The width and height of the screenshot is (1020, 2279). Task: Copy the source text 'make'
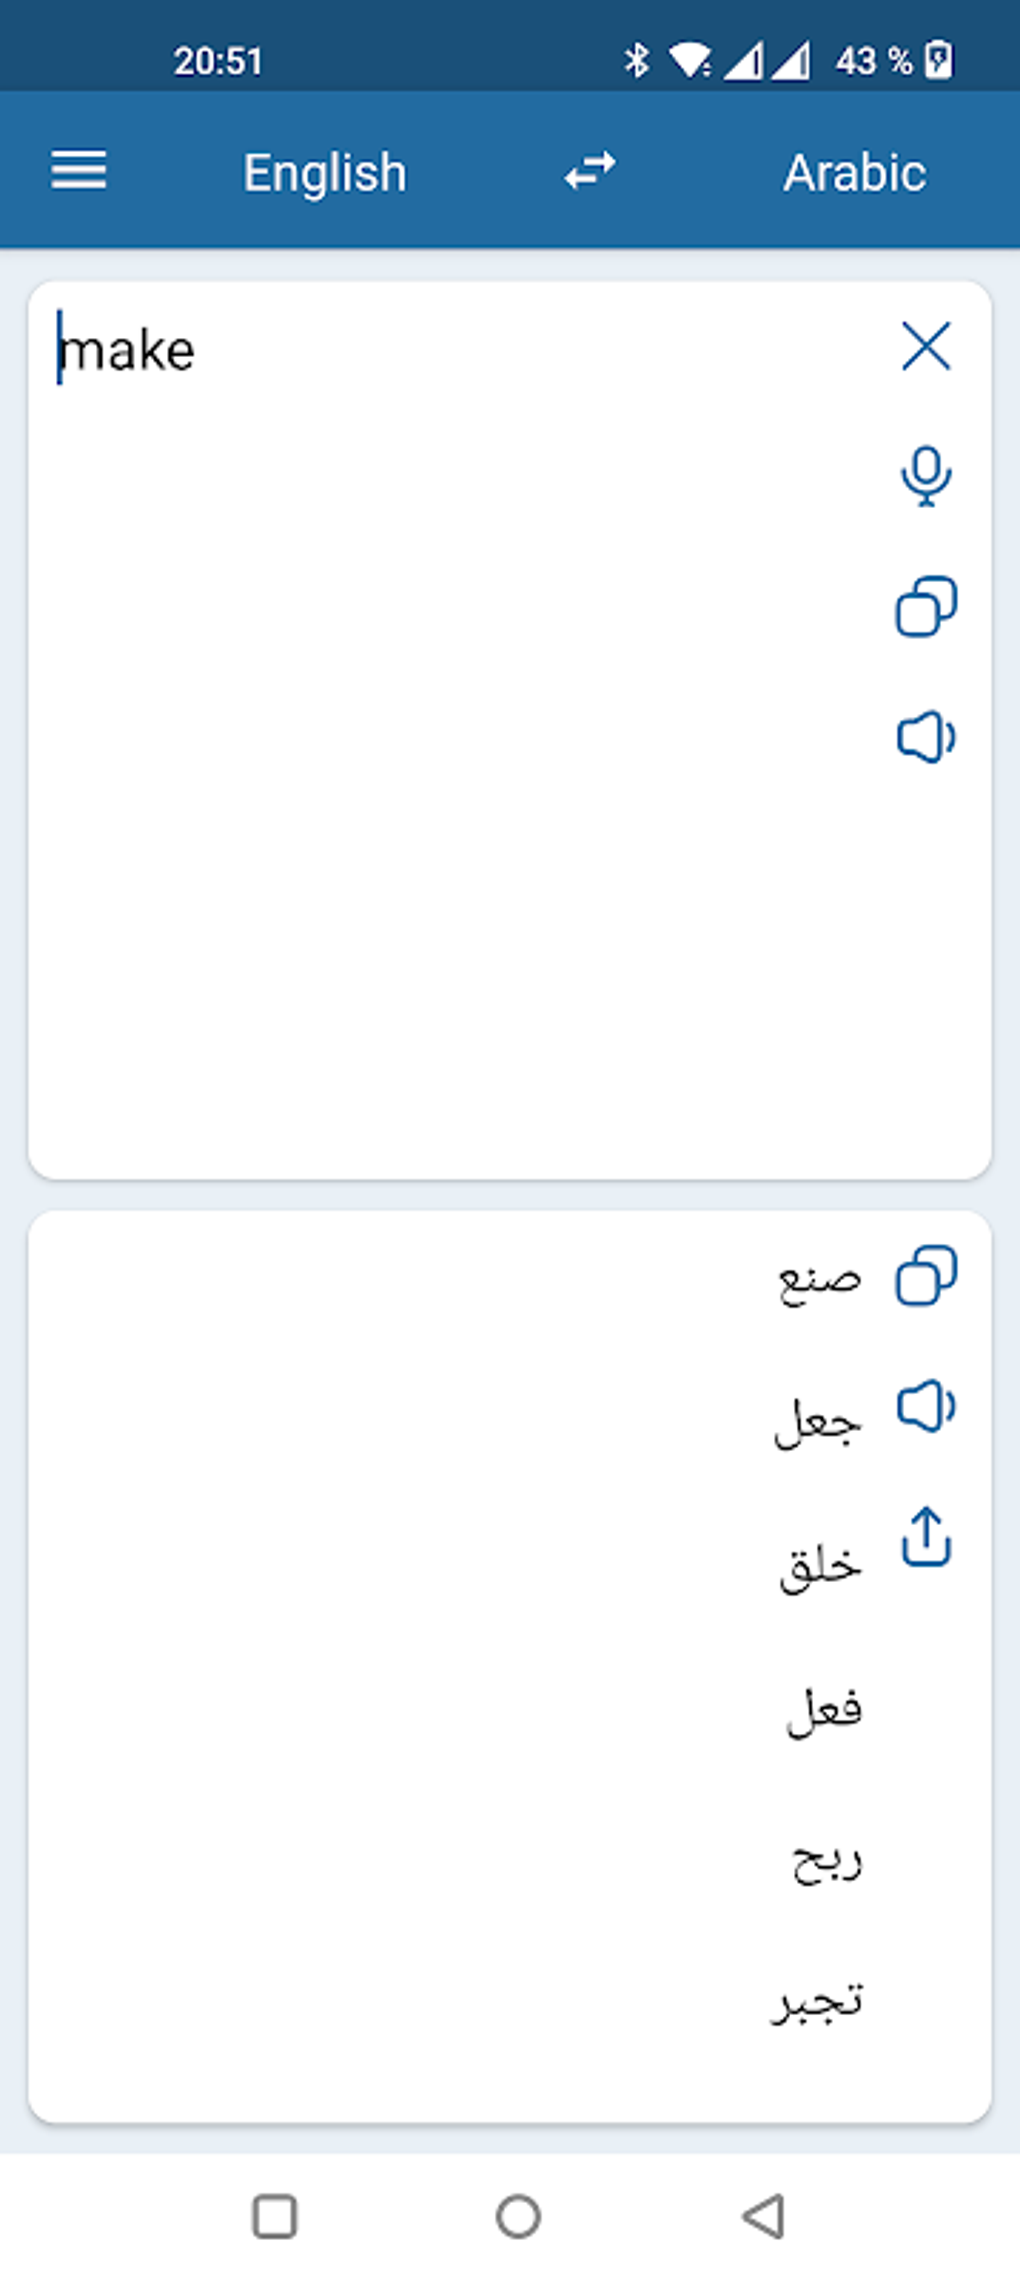926,606
